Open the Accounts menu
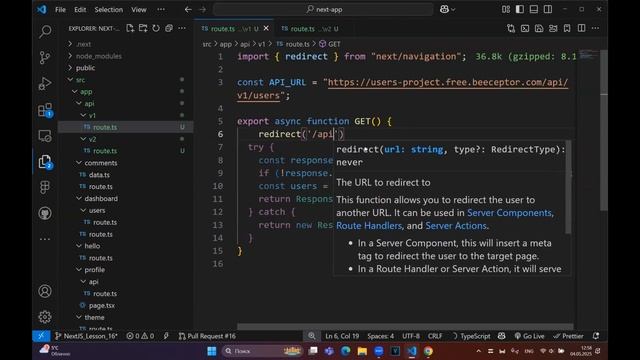The height and width of the screenshot is (360, 640). pyautogui.click(x=45, y=291)
